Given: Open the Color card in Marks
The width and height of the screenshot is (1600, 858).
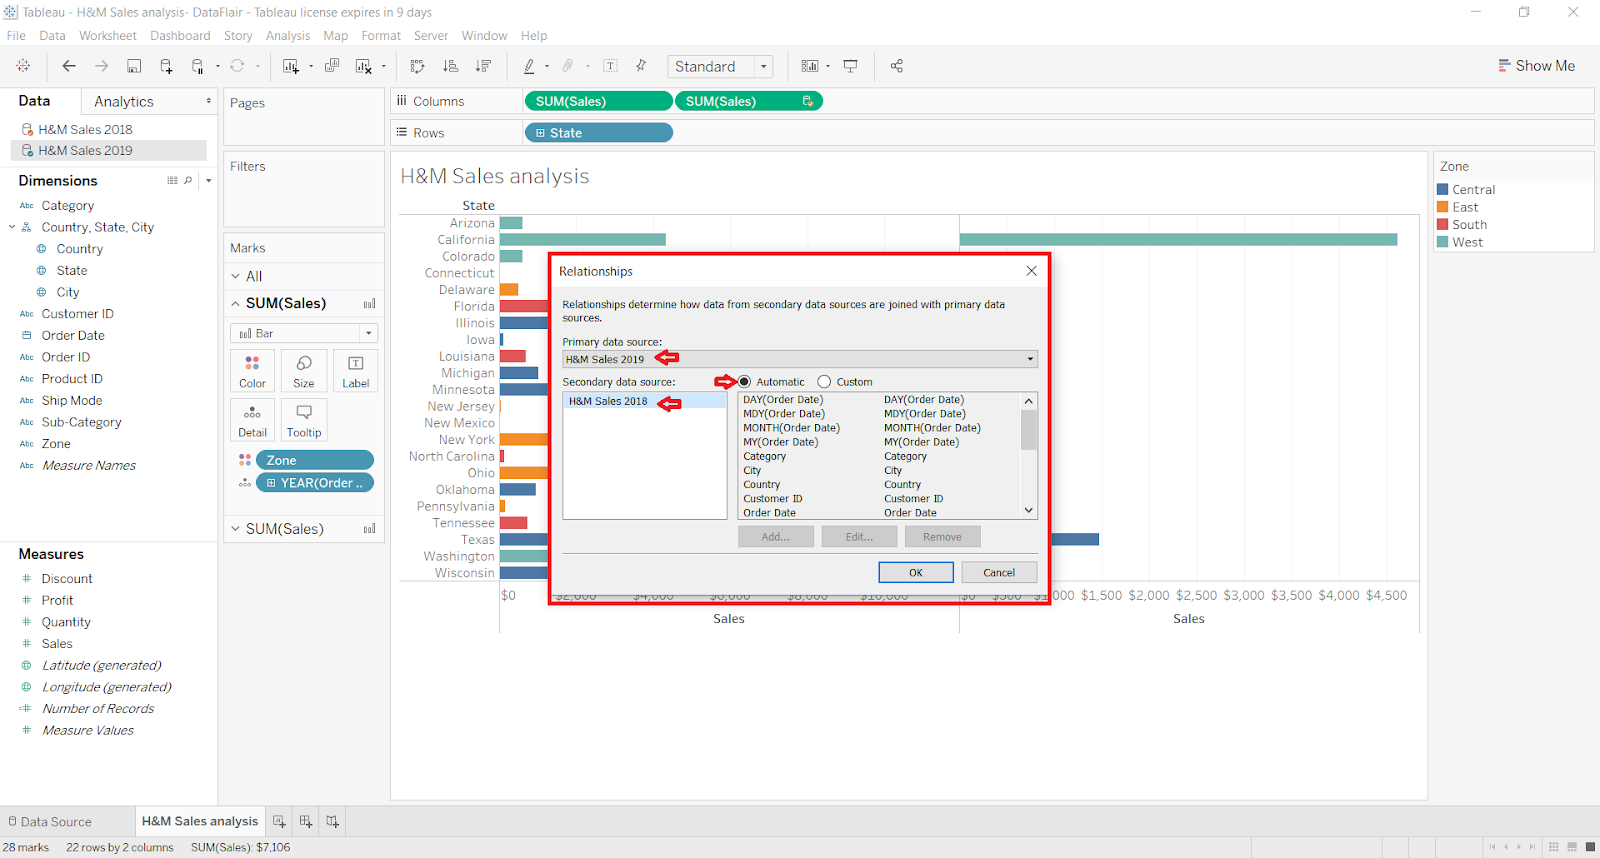Looking at the screenshot, I should tap(252, 371).
